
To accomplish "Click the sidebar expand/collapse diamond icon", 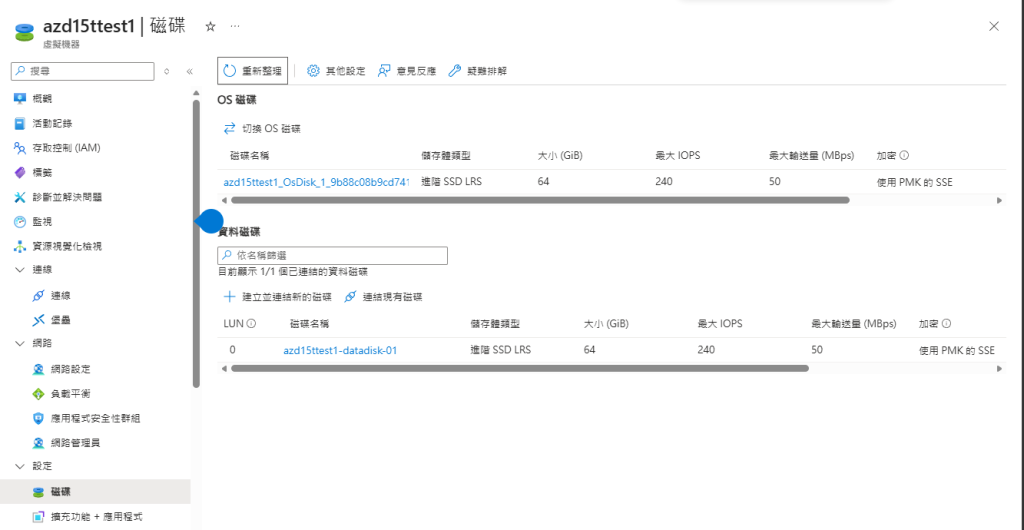I will point(167,71).
